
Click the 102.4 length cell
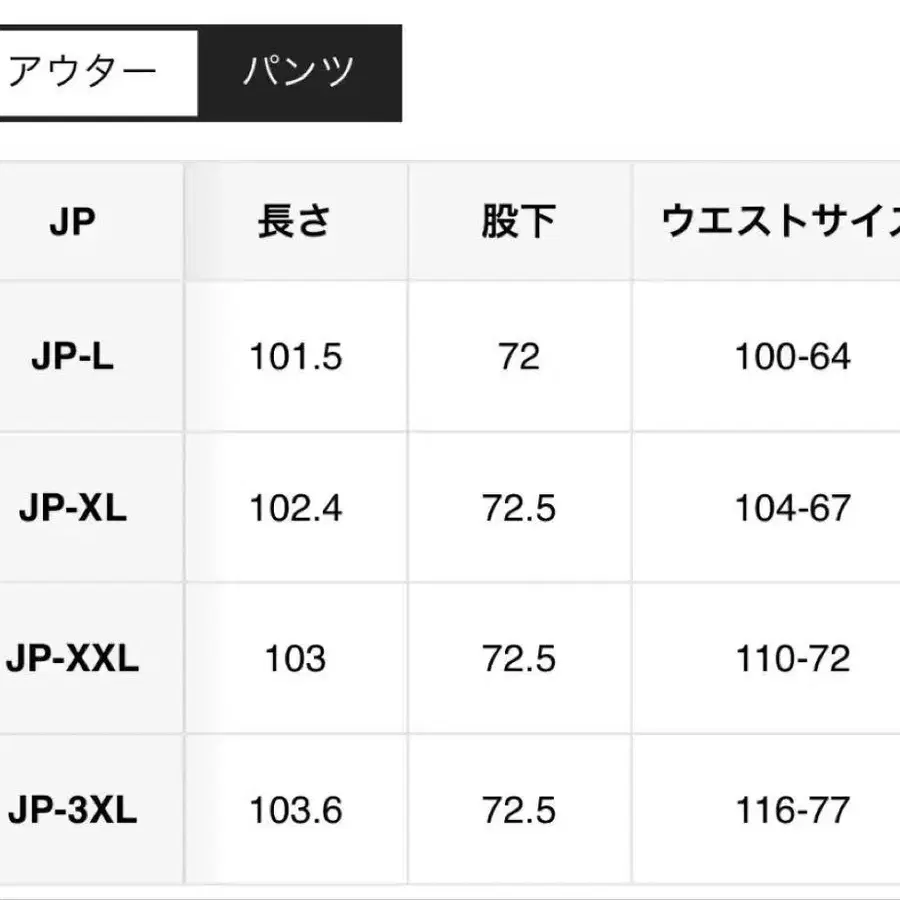tap(295, 508)
